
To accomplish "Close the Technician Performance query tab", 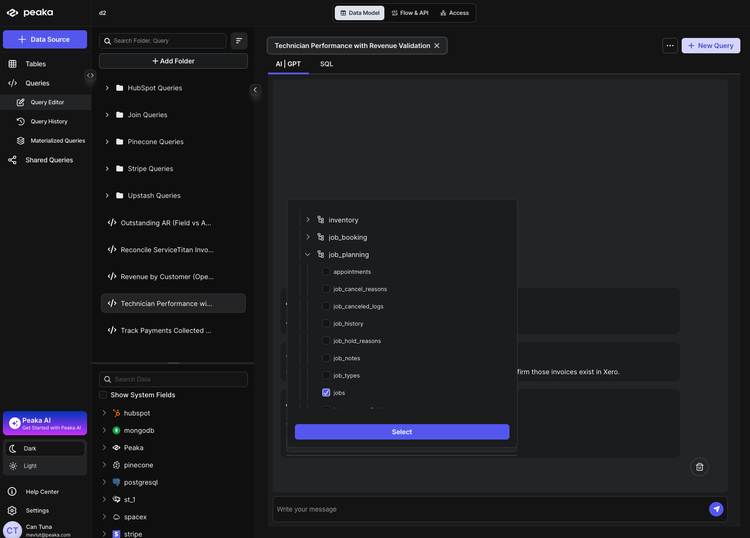I will pyautogui.click(x=437, y=46).
